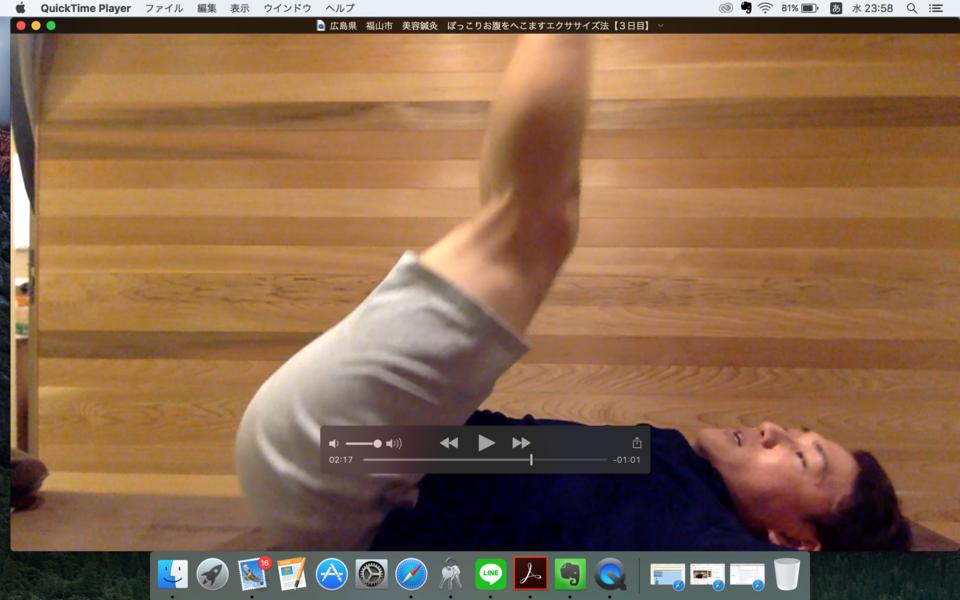Open Evernote menu bar helper icon

point(746,8)
